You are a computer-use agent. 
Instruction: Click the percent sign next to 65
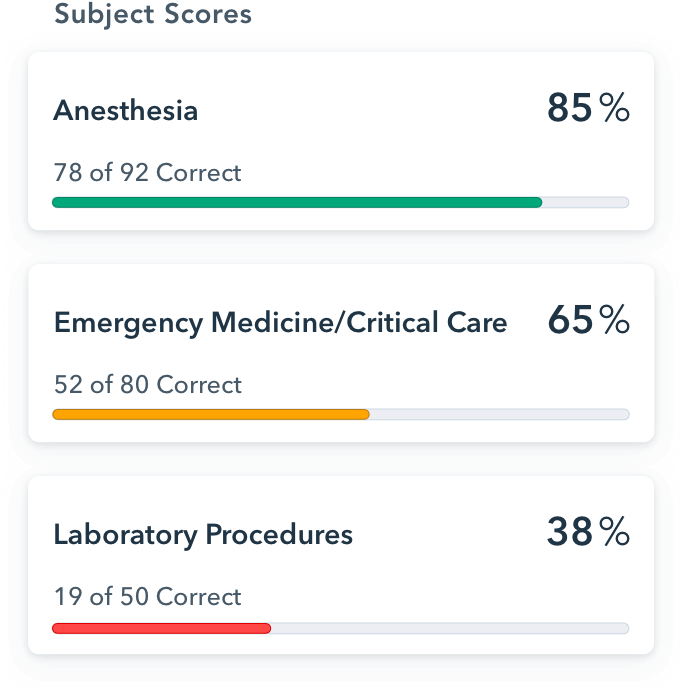tap(615, 322)
